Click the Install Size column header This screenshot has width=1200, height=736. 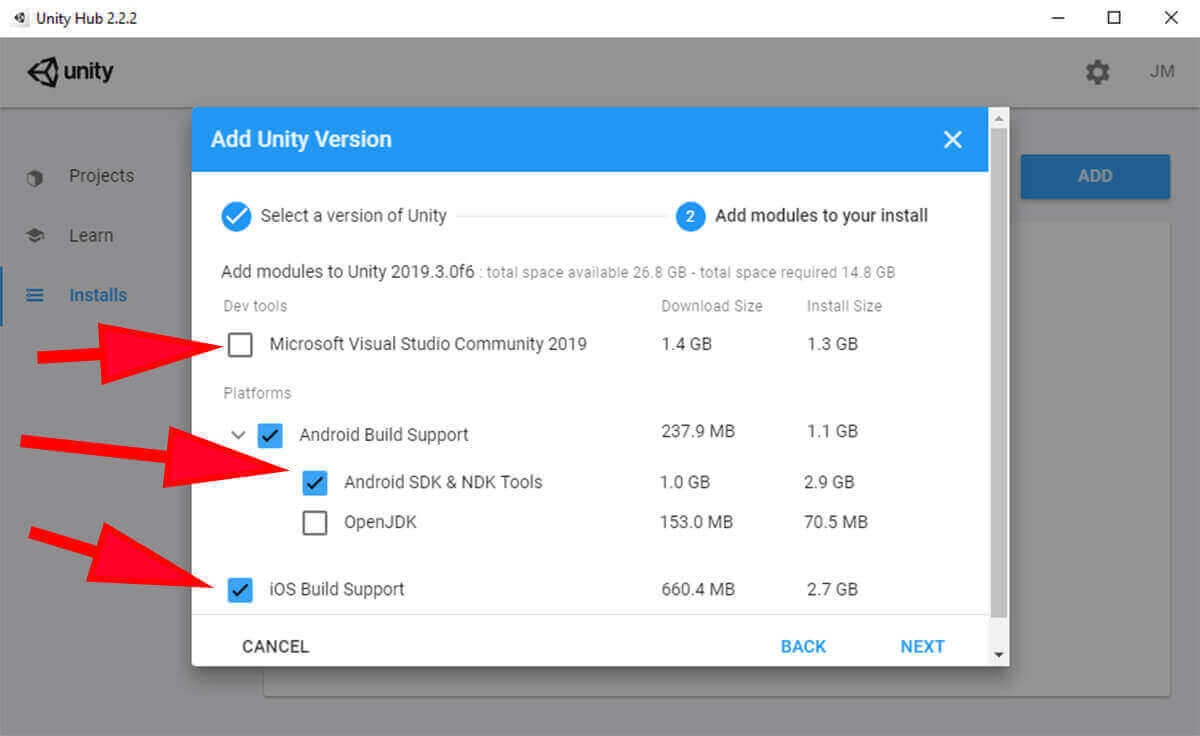tap(844, 306)
